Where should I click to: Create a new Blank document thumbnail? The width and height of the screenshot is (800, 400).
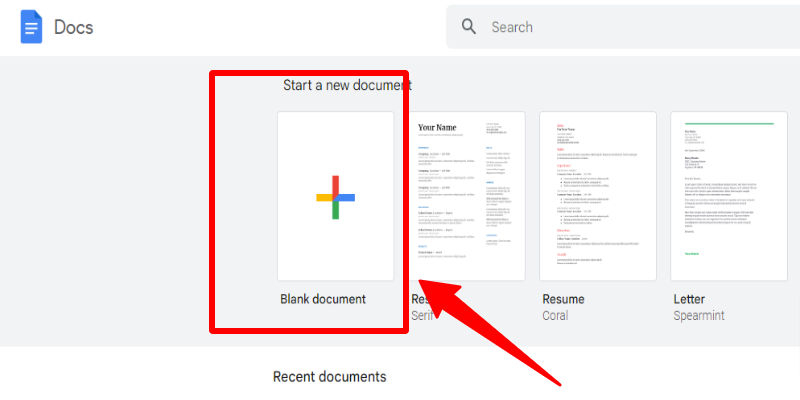[x=336, y=196]
